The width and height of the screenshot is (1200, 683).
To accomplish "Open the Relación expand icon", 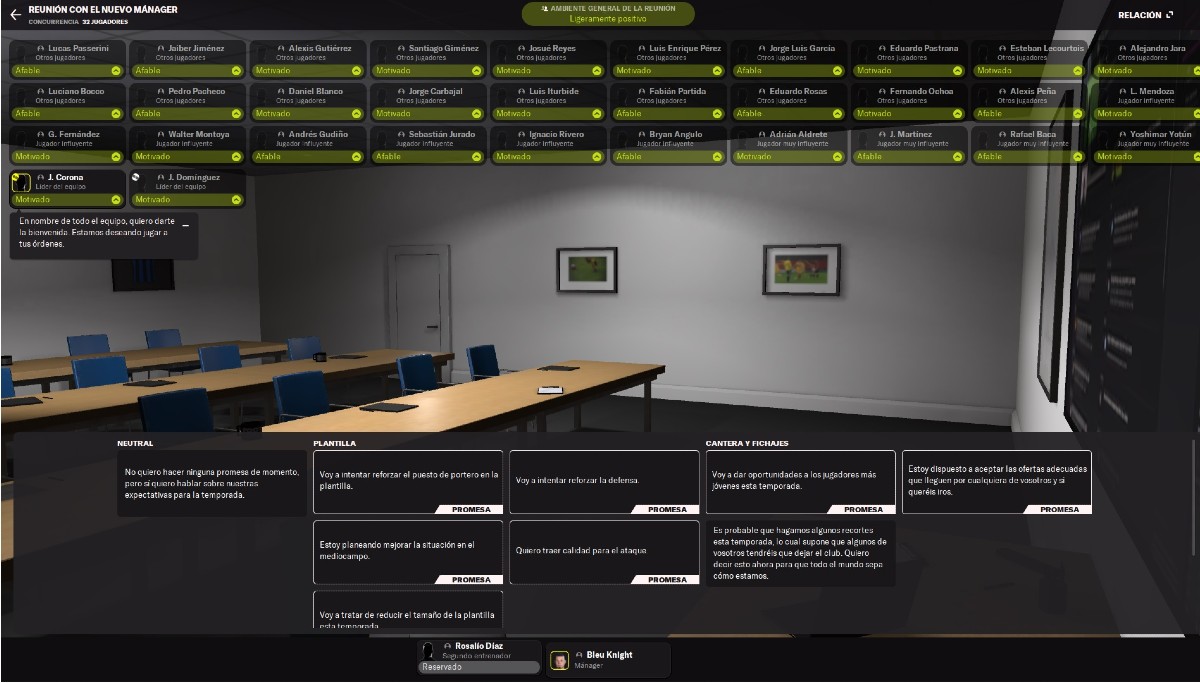I will point(1169,15).
